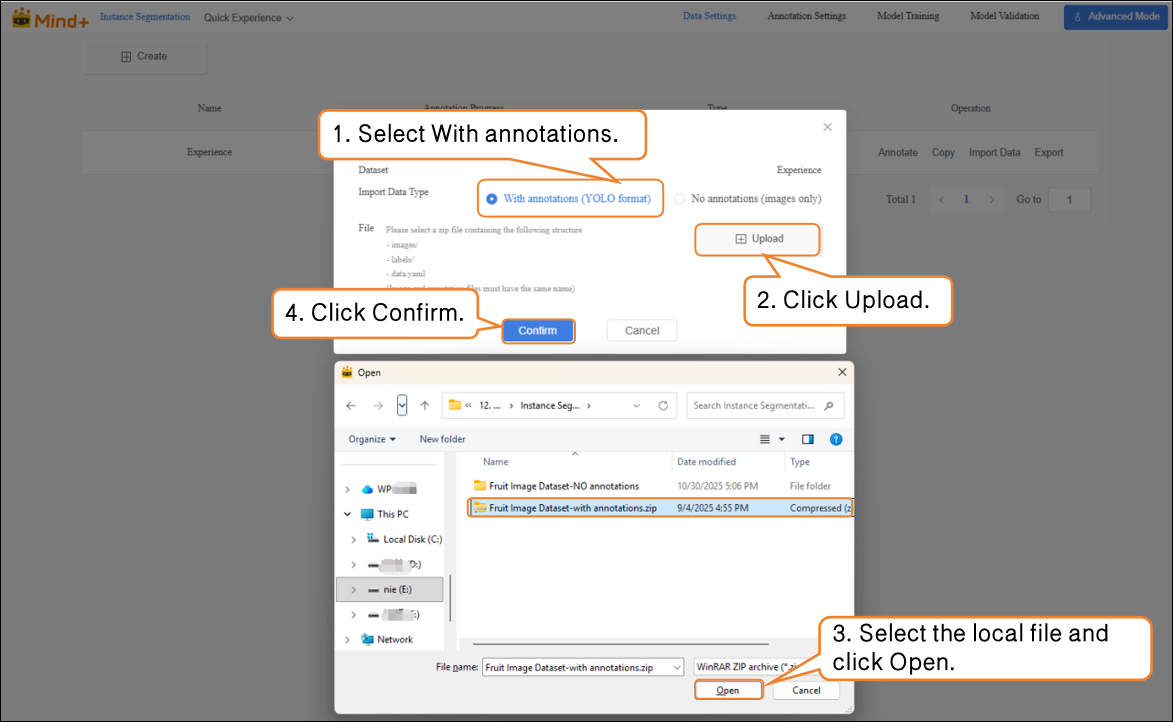Toggle the preview pane icon
1173x722 pixels.
[808, 439]
